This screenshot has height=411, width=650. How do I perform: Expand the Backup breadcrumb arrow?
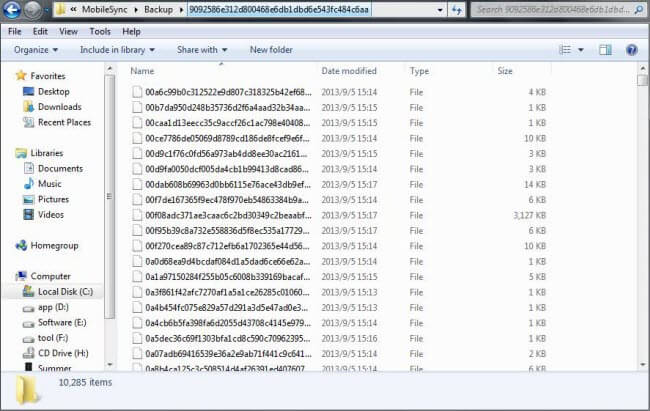(x=181, y=10)
